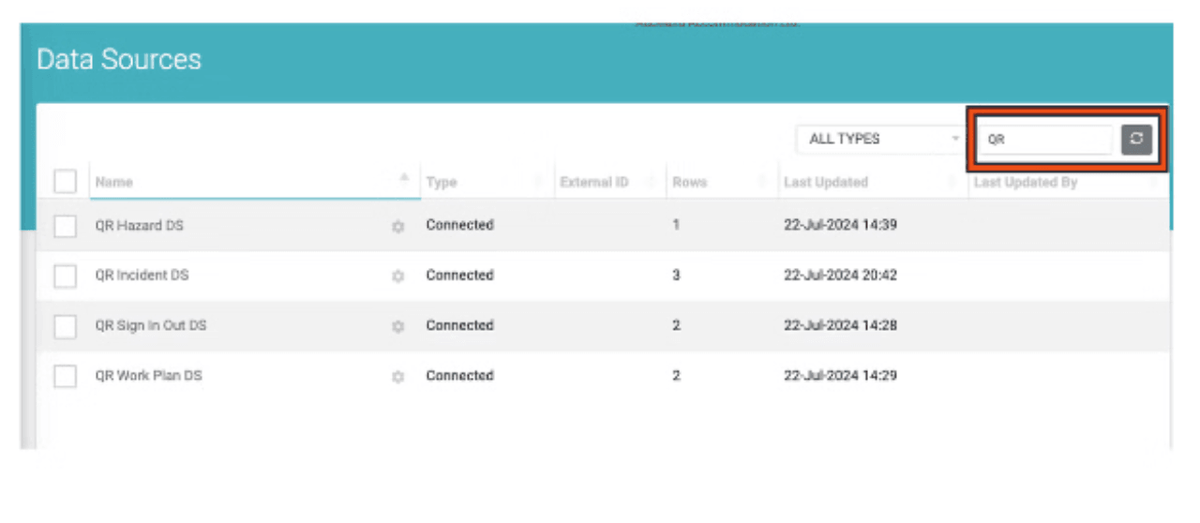
Task: Select the QR Hazard DS row checkbox
Action: click(x=65, y=227)
